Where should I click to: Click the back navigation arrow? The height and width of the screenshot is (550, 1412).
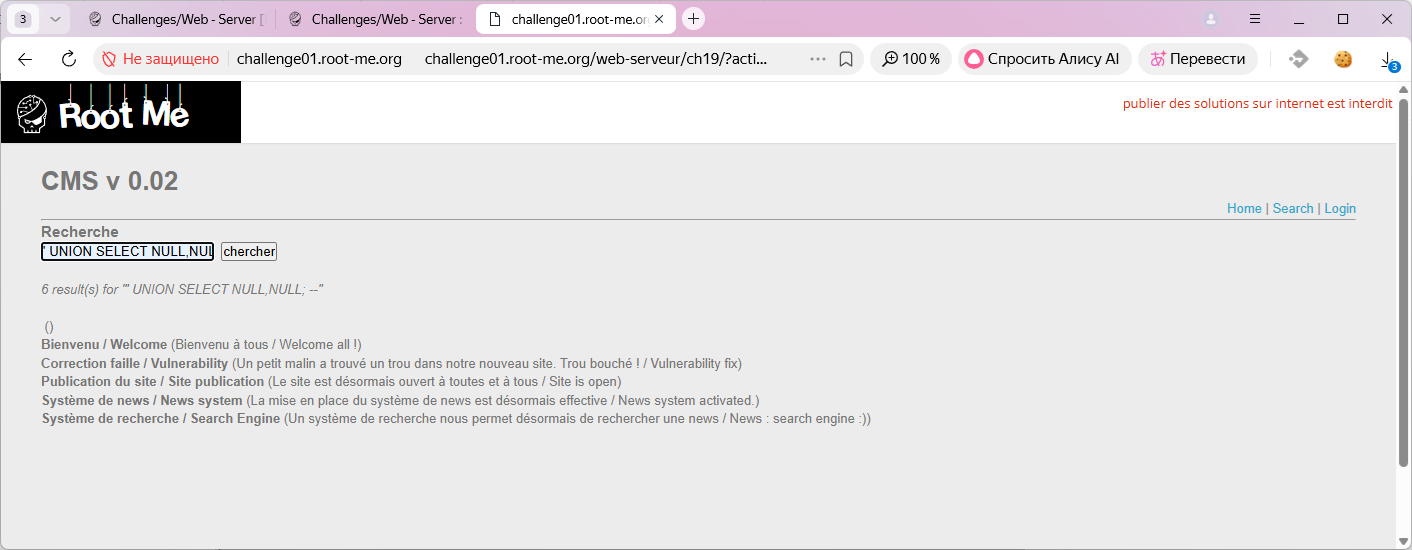(25, 59)
